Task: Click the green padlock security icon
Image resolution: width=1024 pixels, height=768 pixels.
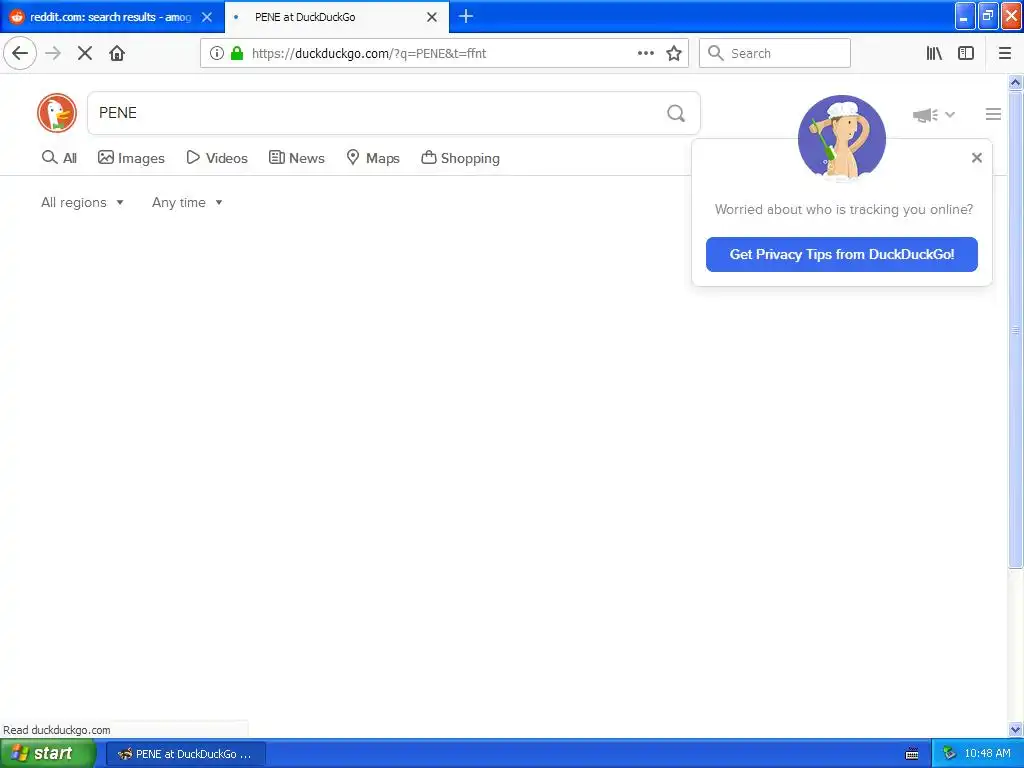Action: 237,53
